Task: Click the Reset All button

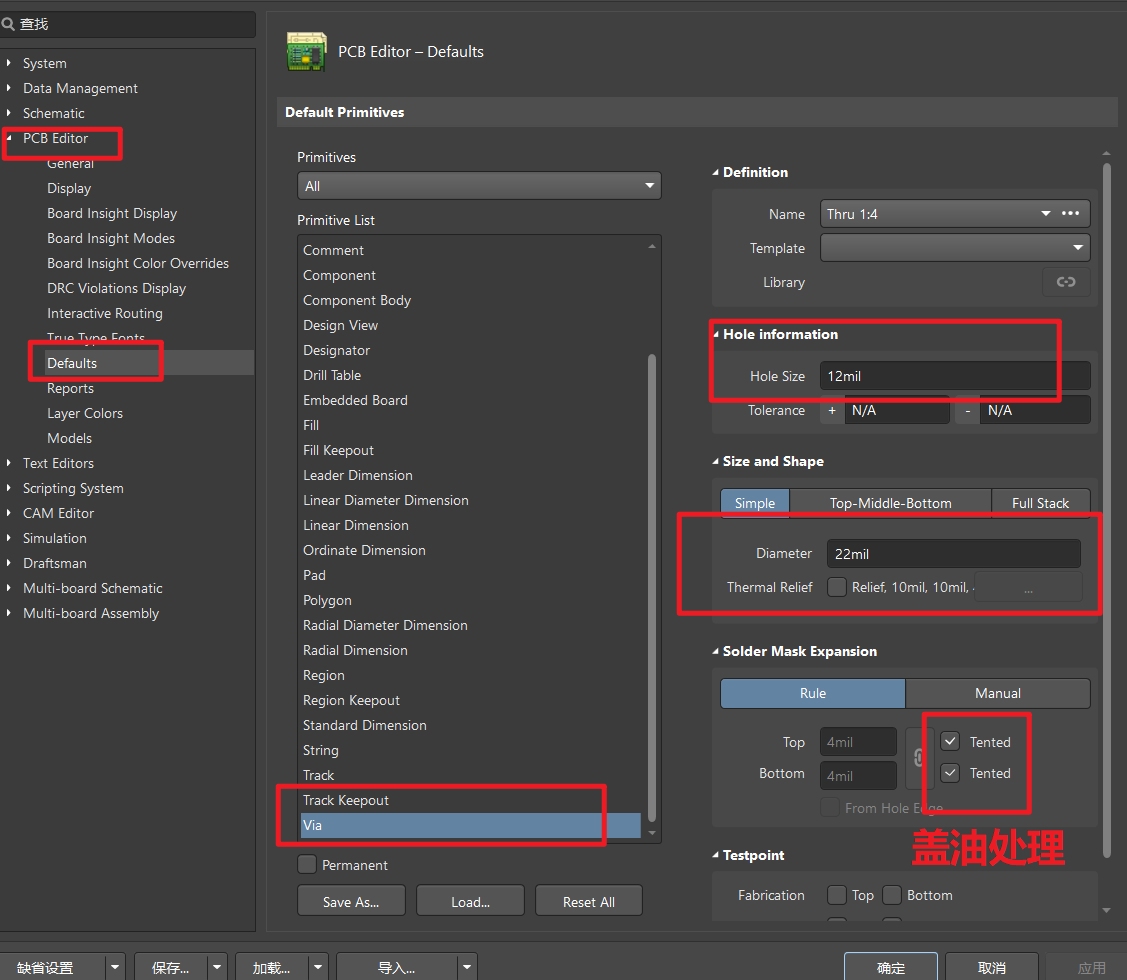Action: 589,901
